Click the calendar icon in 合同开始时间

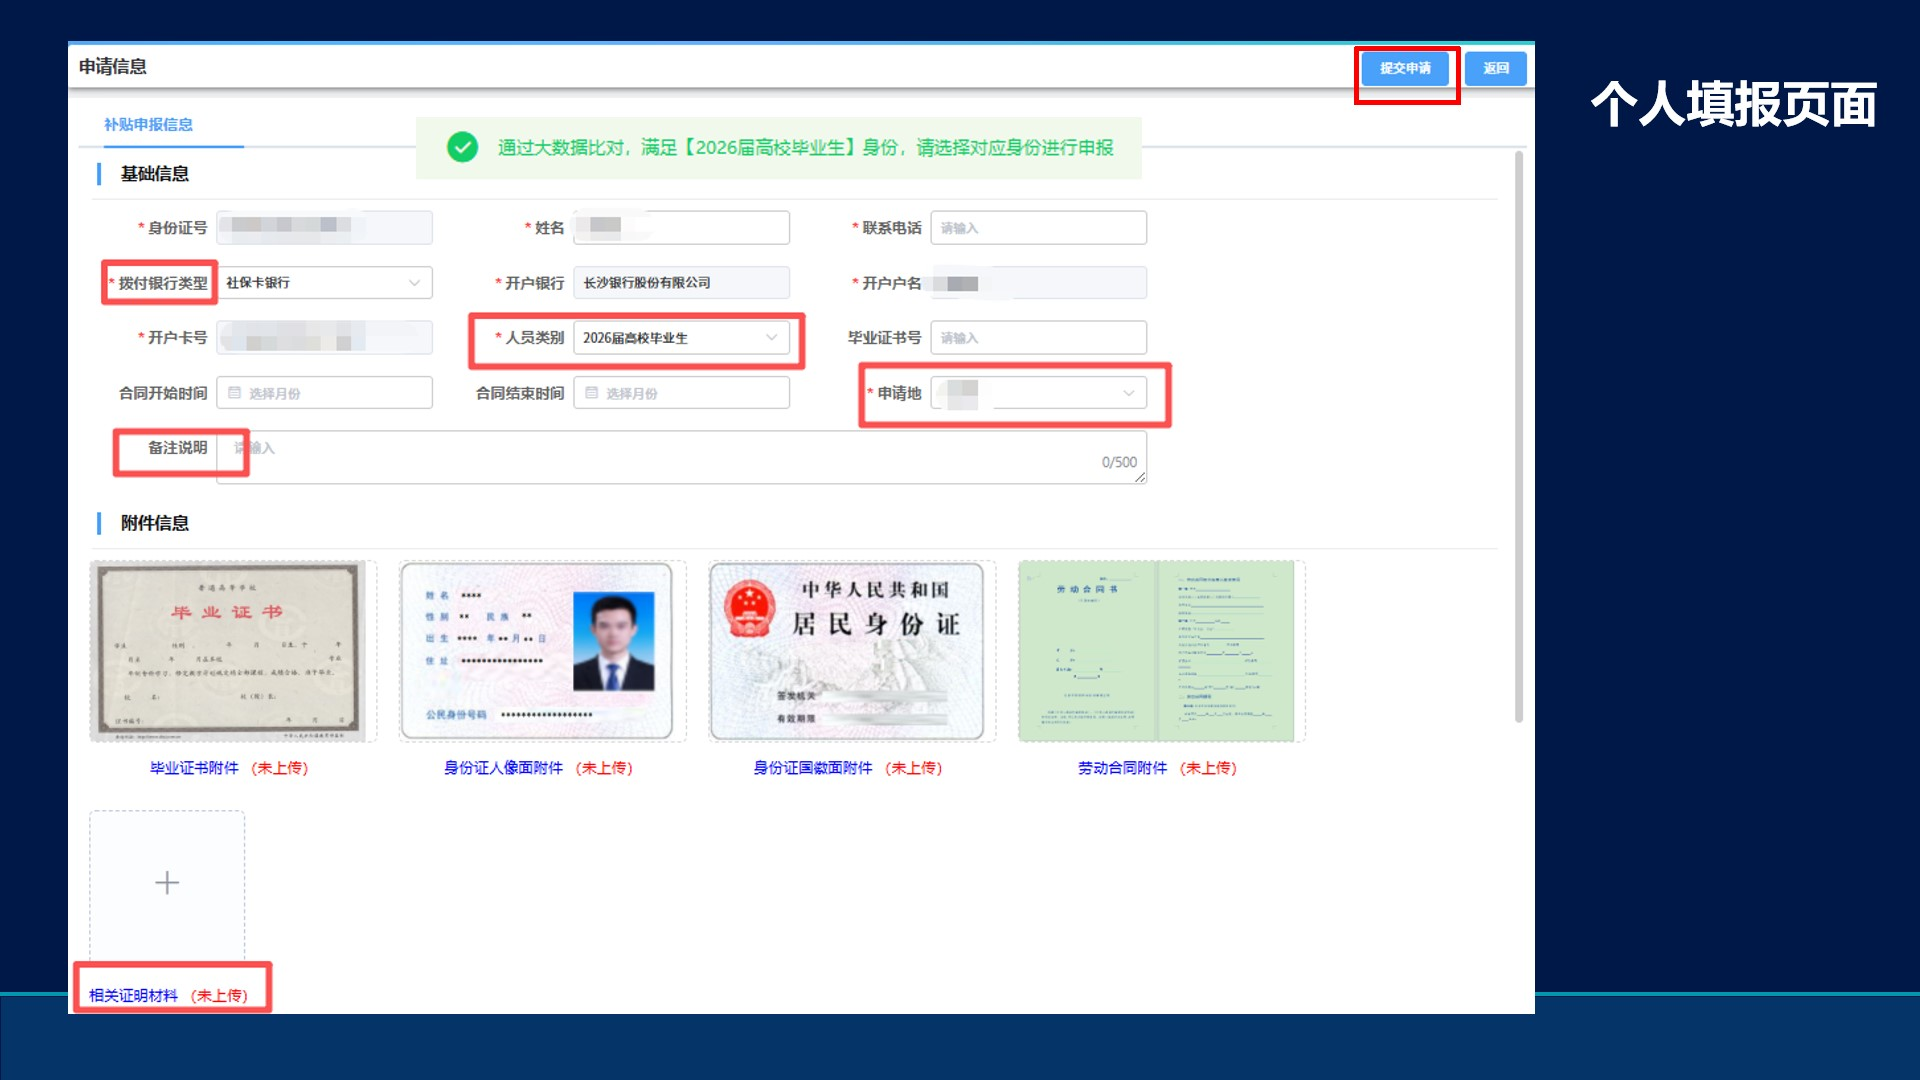pyautogui.click(x=235, y=393)
